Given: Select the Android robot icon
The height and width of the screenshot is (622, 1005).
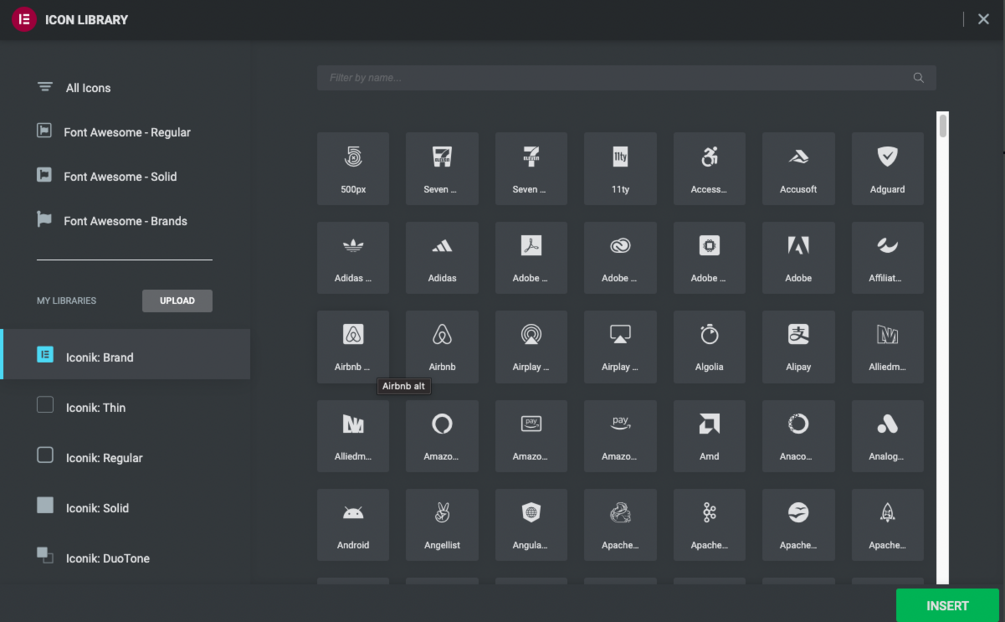Looking at the screenshot, I should tap(353, 525).
